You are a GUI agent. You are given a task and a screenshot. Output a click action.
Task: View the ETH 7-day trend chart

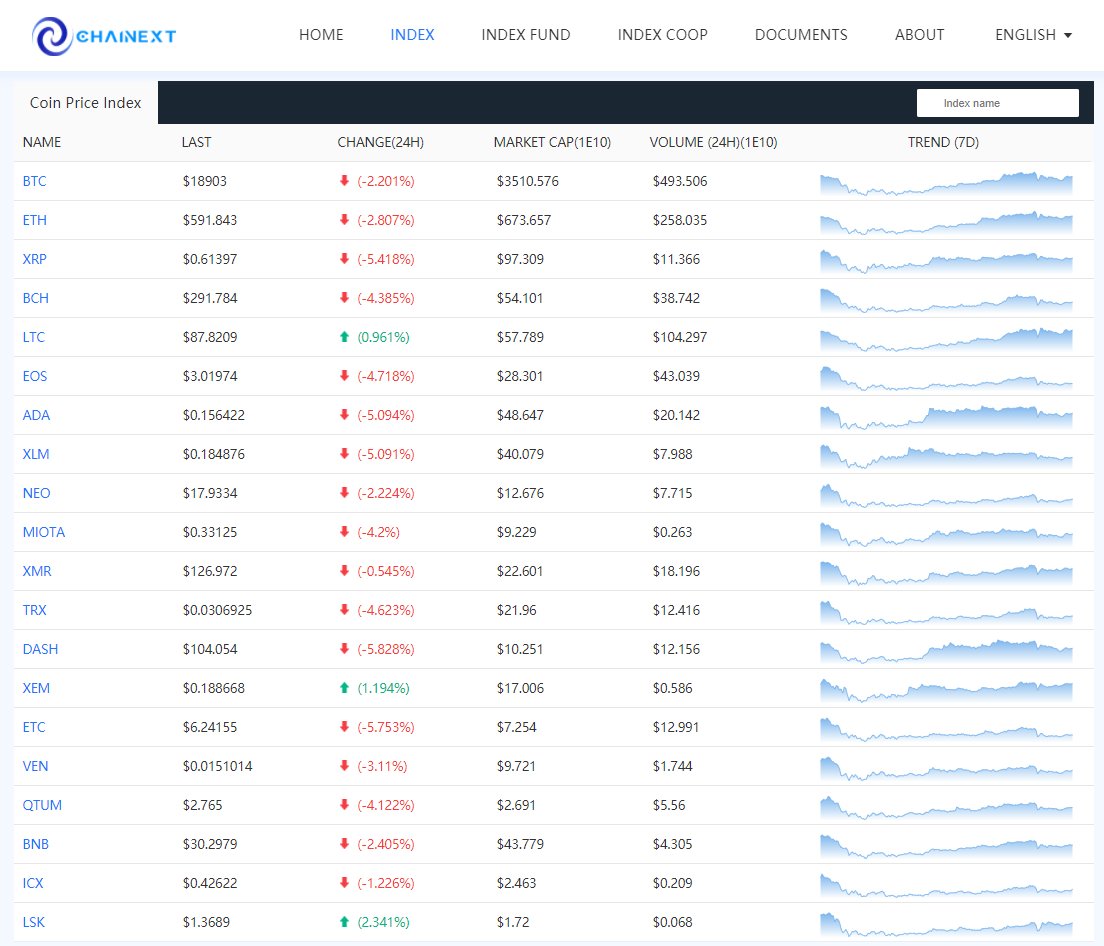(x=946, y=222)
